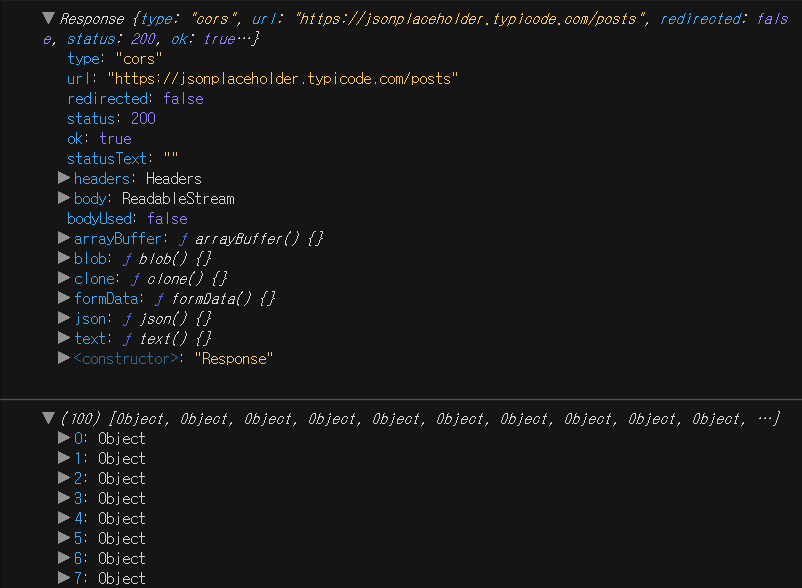Select the bodyUsed false value
This screenshot has width=802, height=588.
(x=167, y=219)
